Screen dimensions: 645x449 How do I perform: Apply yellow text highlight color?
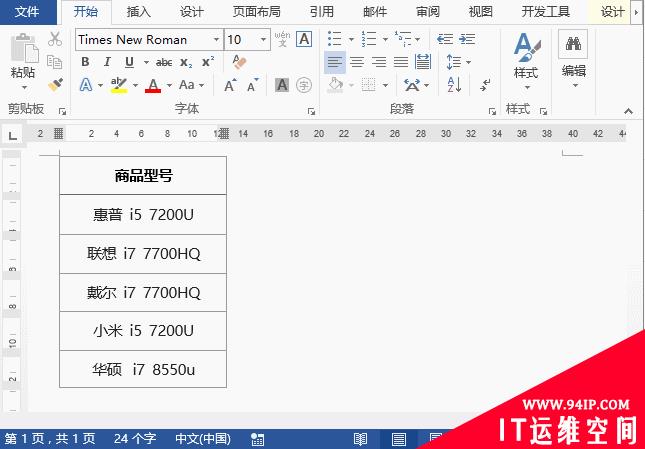[x=119, y=85]
